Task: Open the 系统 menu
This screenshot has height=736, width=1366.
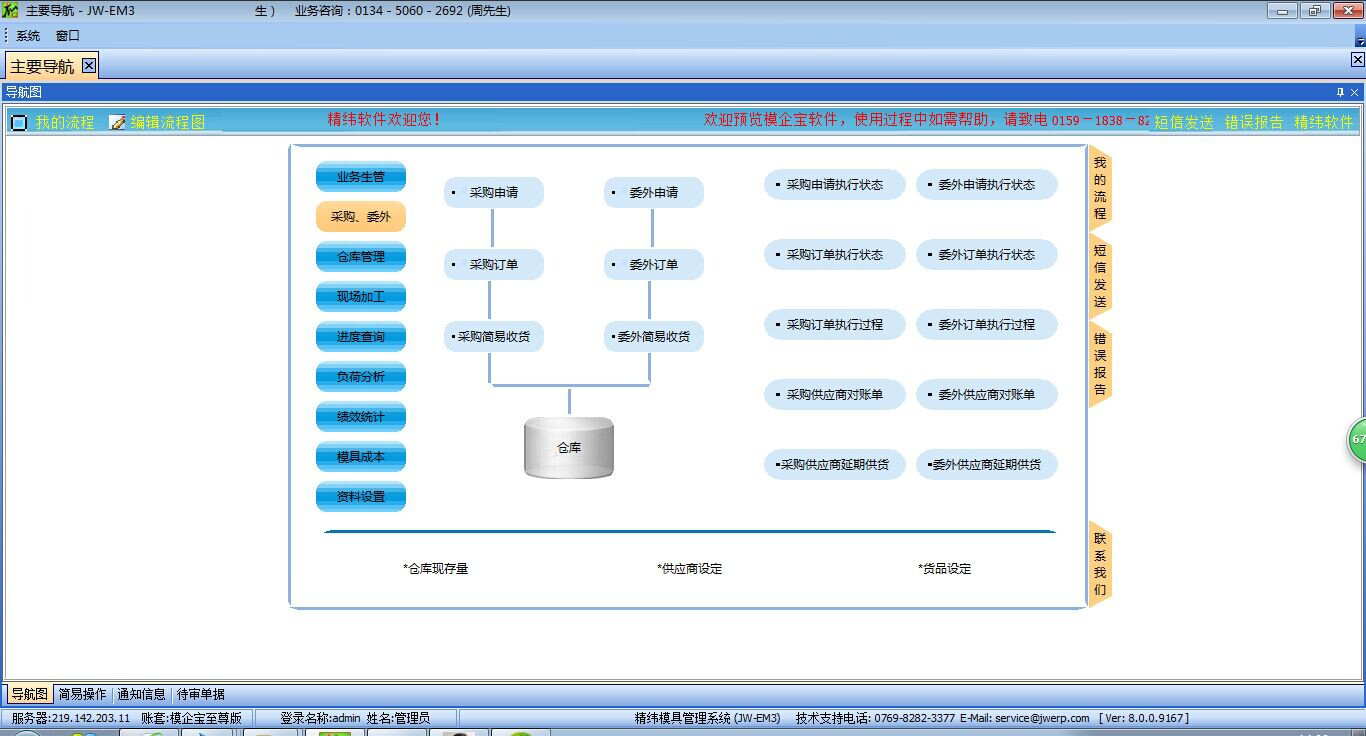Action: [x=28, y=36]
